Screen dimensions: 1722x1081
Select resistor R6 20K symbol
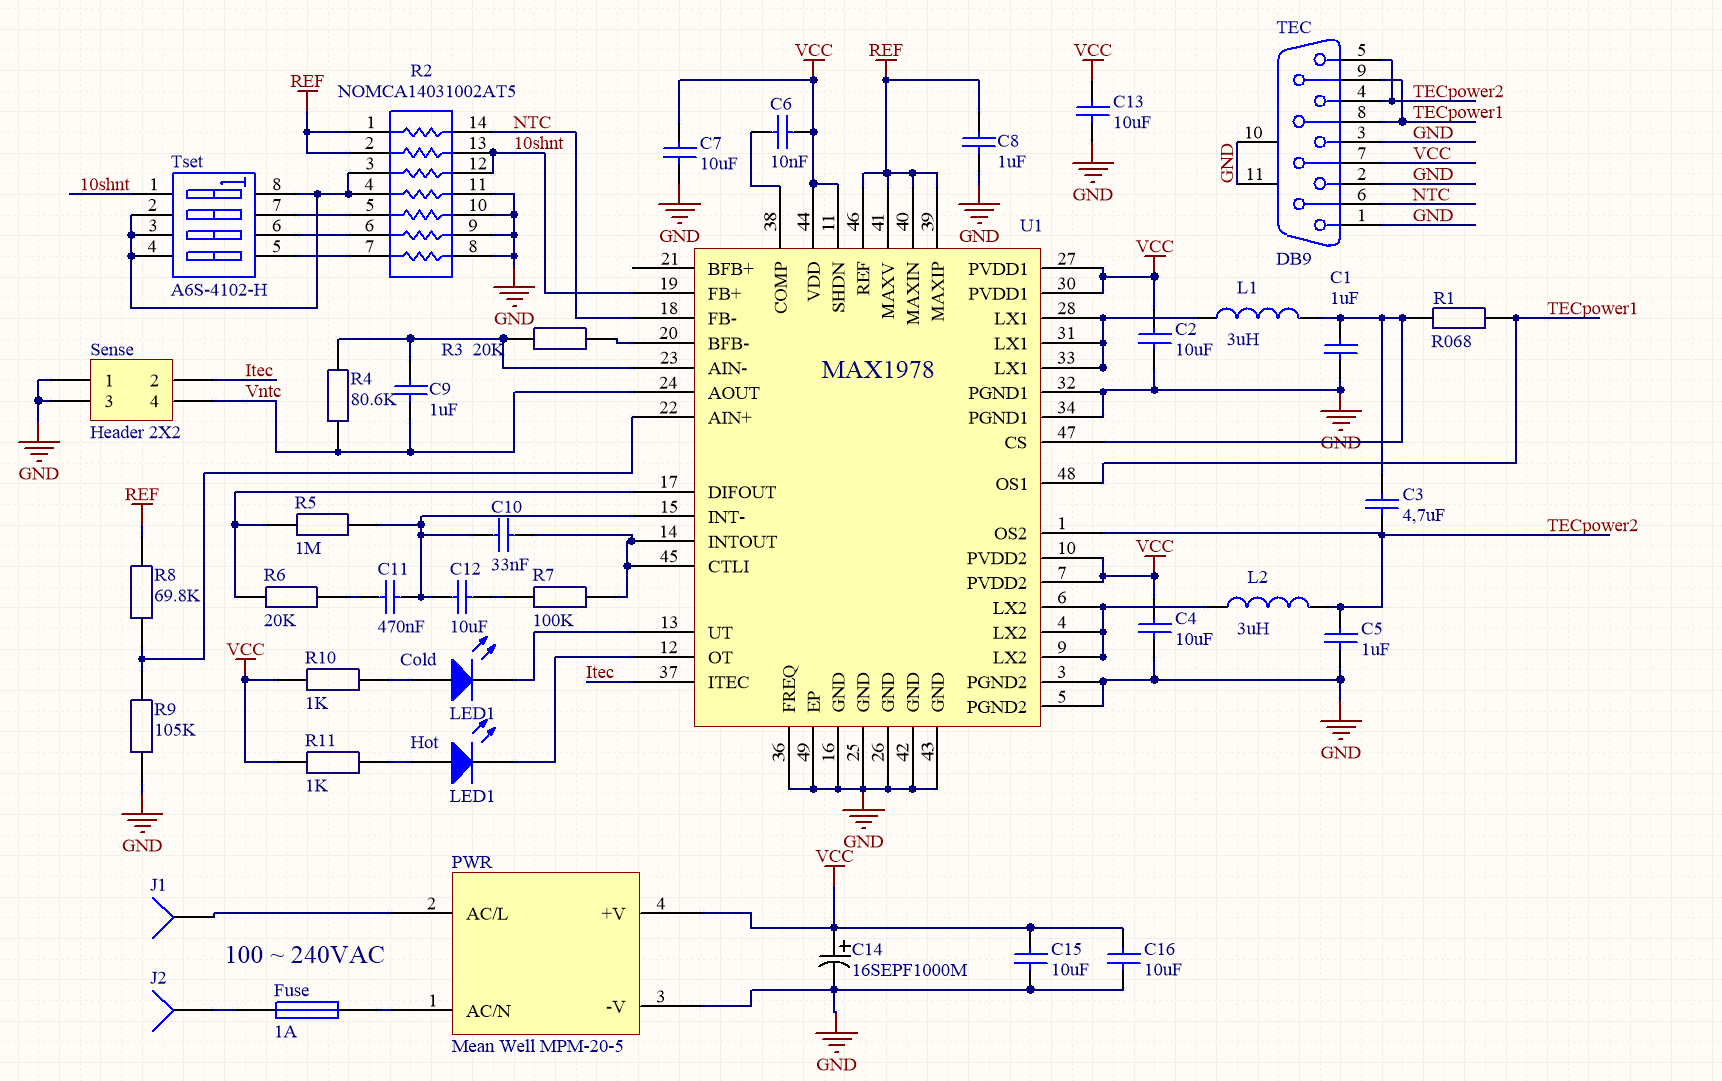pos(291,597)
